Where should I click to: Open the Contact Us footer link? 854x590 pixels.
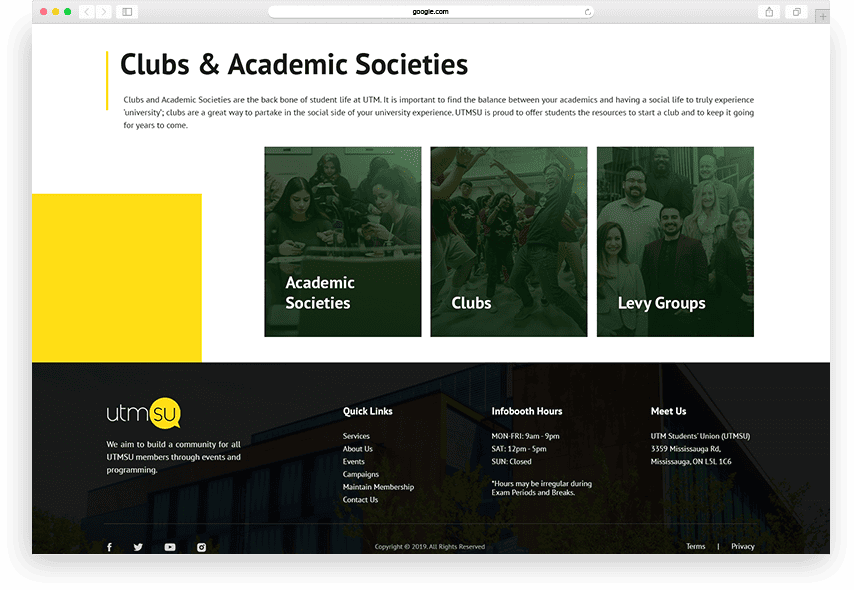pos(360,500)
